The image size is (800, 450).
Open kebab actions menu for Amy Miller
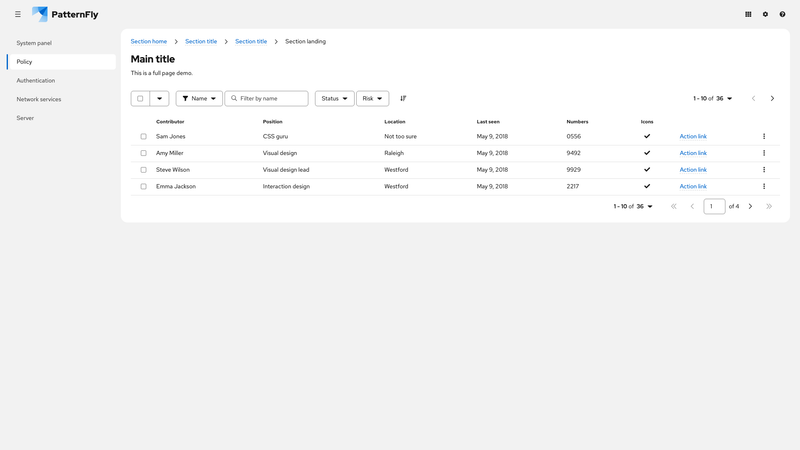pos(764,153)
